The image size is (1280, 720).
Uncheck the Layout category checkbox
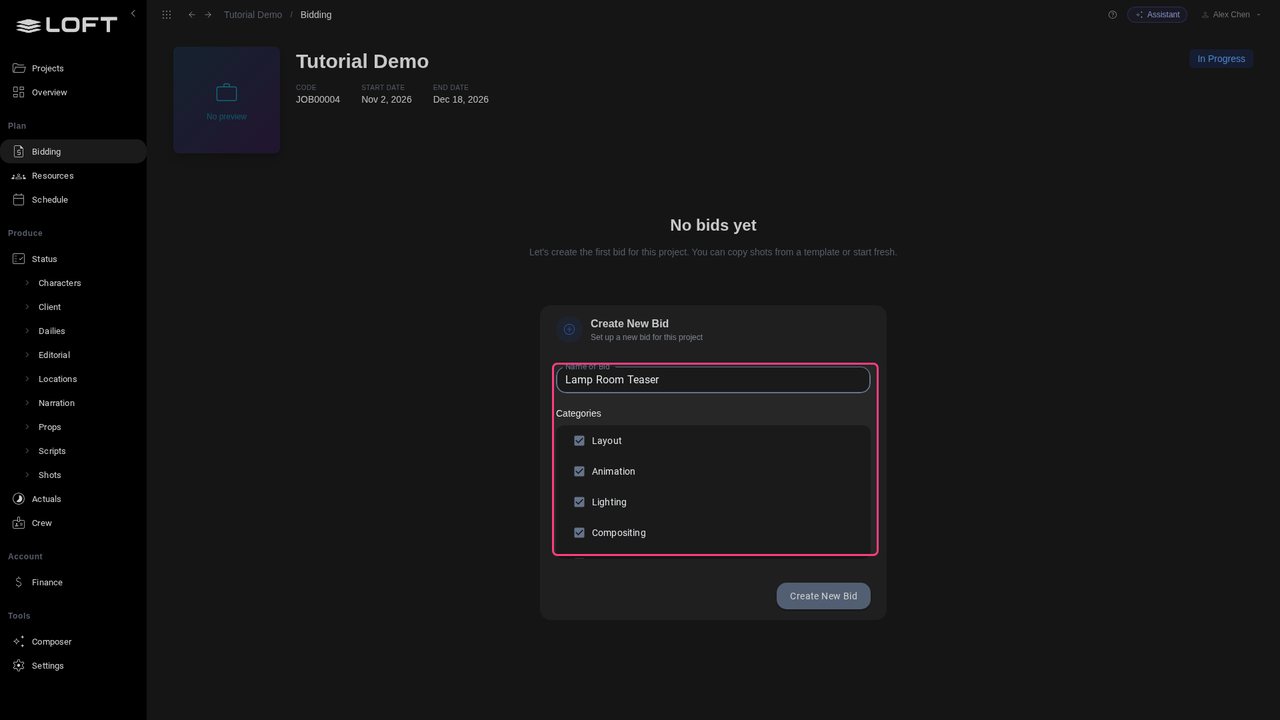[579, 441]
